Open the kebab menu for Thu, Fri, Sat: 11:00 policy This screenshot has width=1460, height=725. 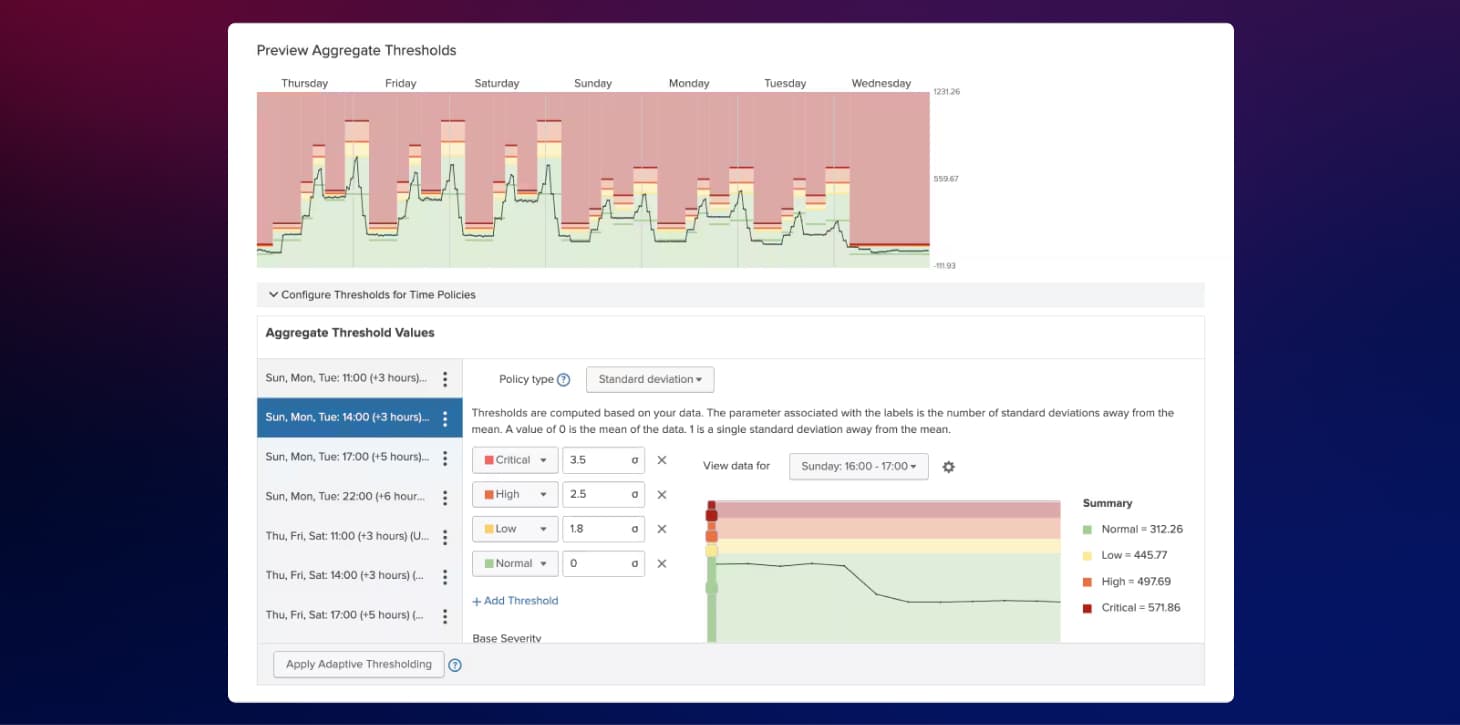tap(446, 536)
